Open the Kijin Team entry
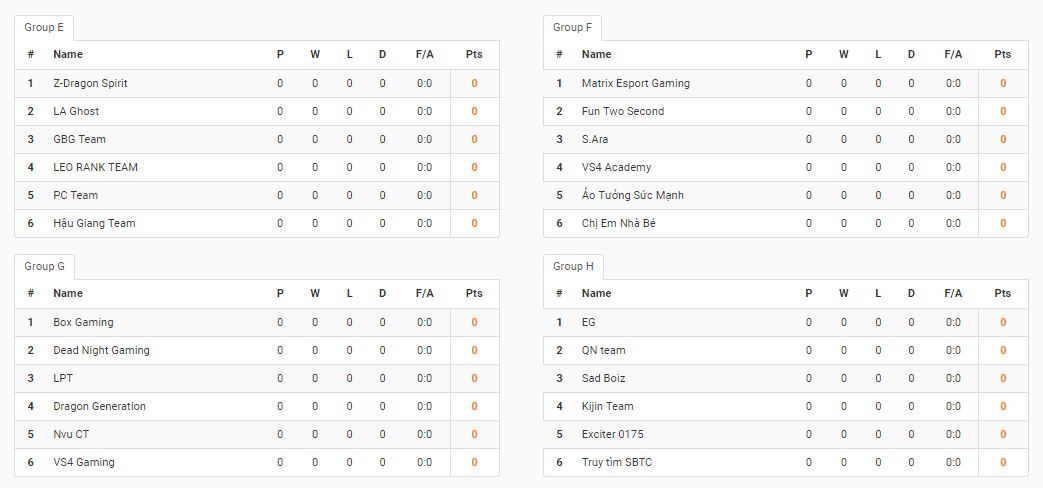This screenshot has width=1043, height=488. [x=607, y=406]
